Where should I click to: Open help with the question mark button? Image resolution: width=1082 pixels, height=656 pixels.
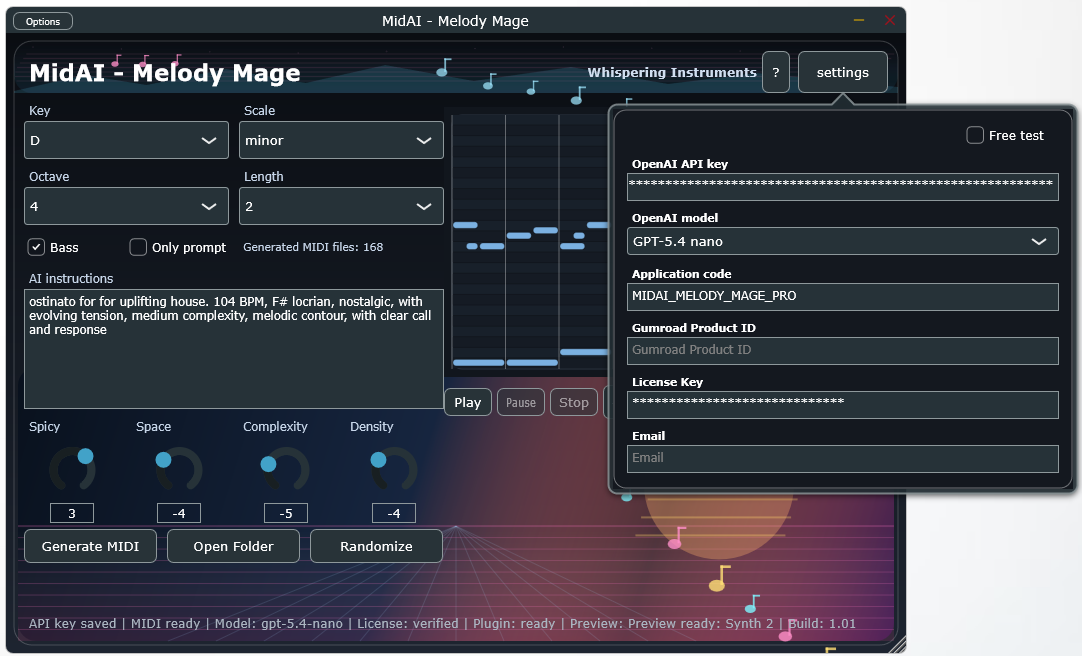776,72
